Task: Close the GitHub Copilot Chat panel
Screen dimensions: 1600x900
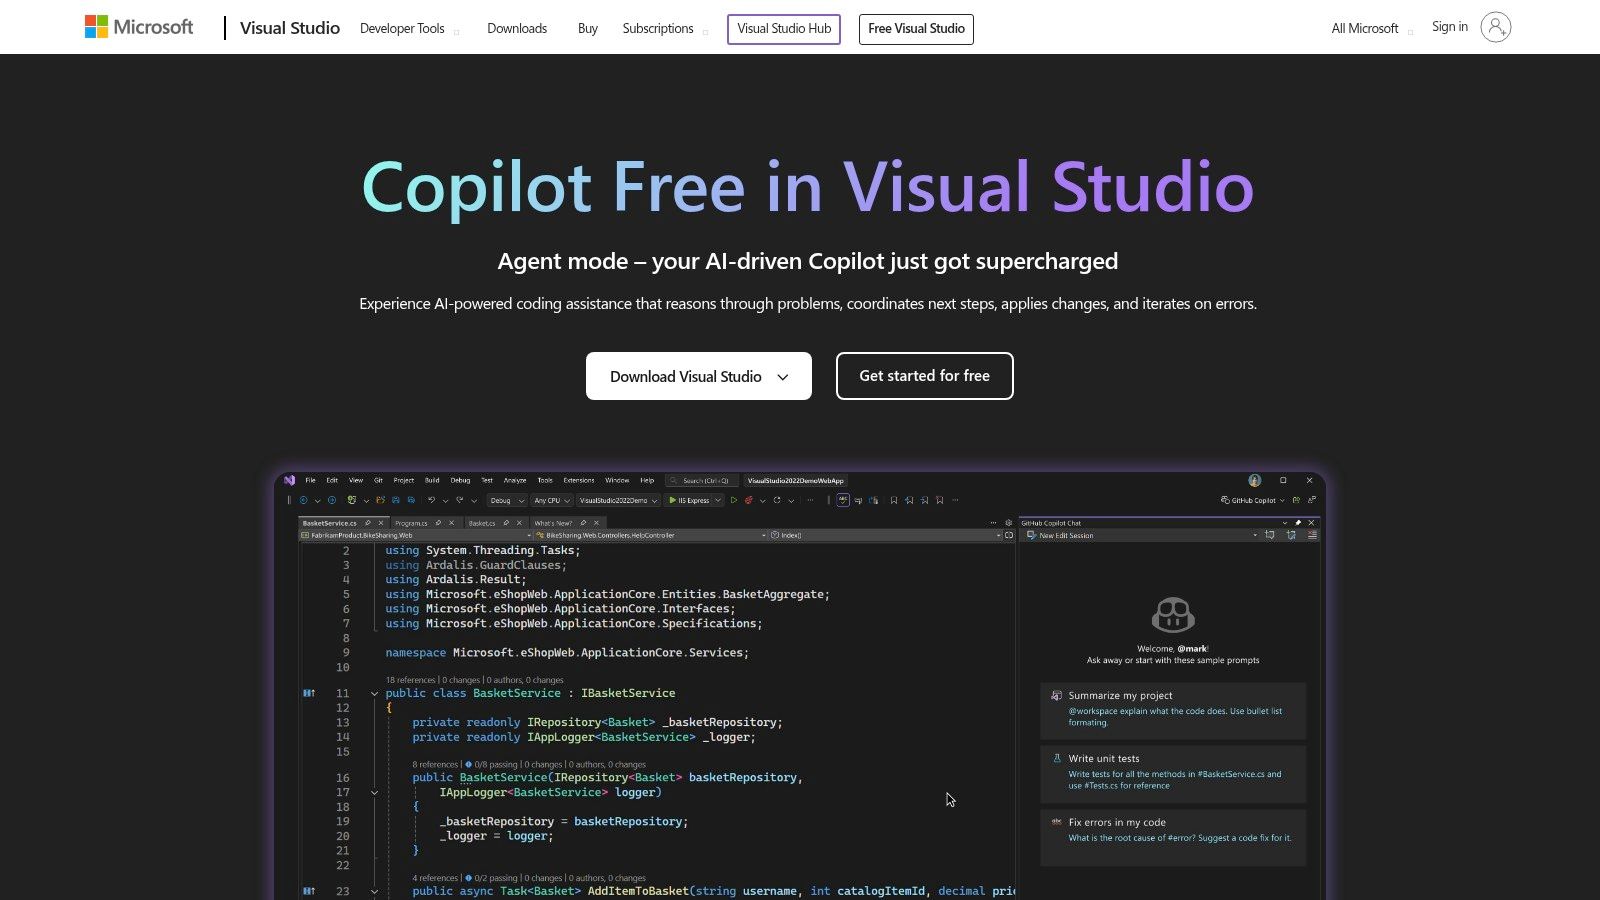Action: 1311,523
